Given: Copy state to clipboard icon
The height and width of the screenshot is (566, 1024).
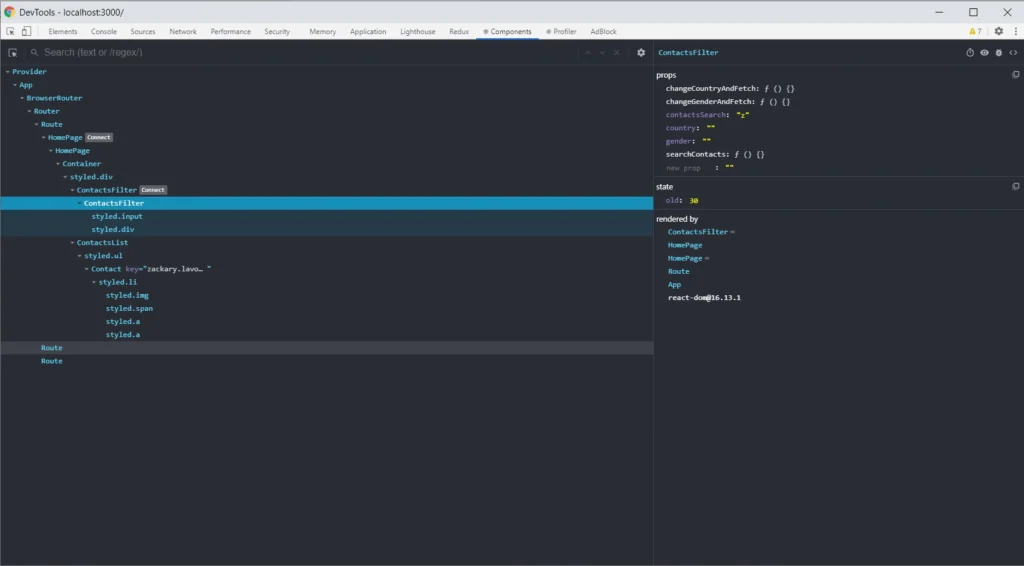Looking at the screenshot, I should click(x=1016, y=187).
